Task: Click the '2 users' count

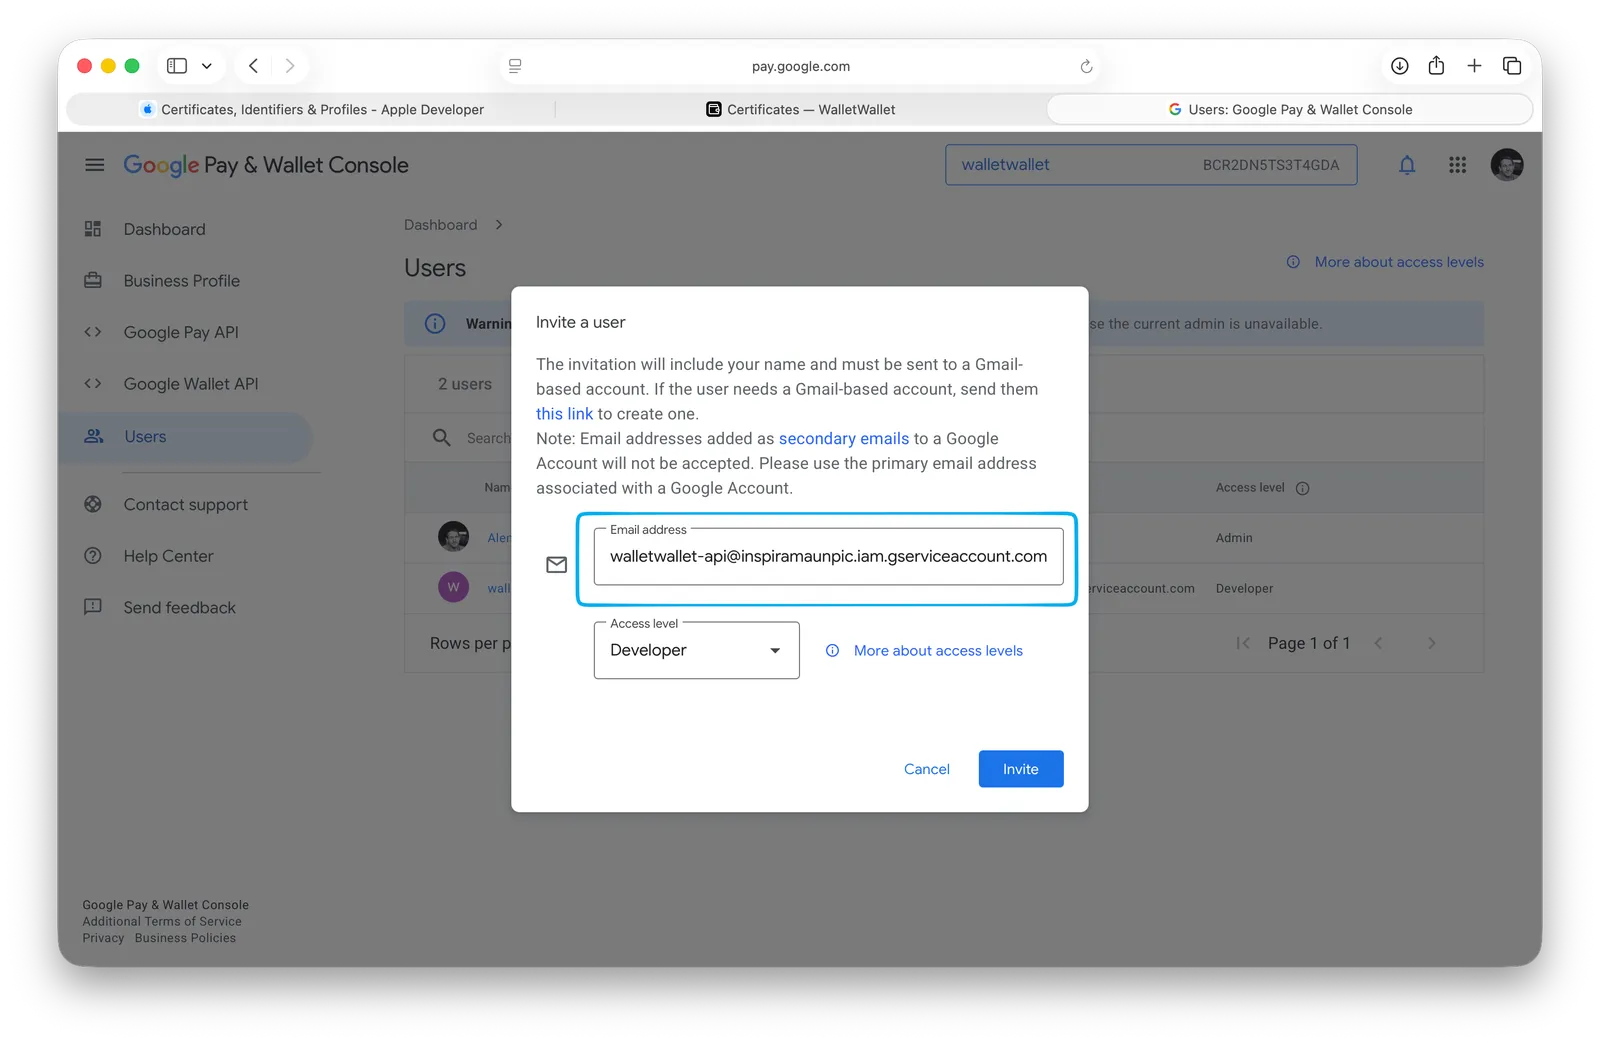Action: click(x=465, y=384)
